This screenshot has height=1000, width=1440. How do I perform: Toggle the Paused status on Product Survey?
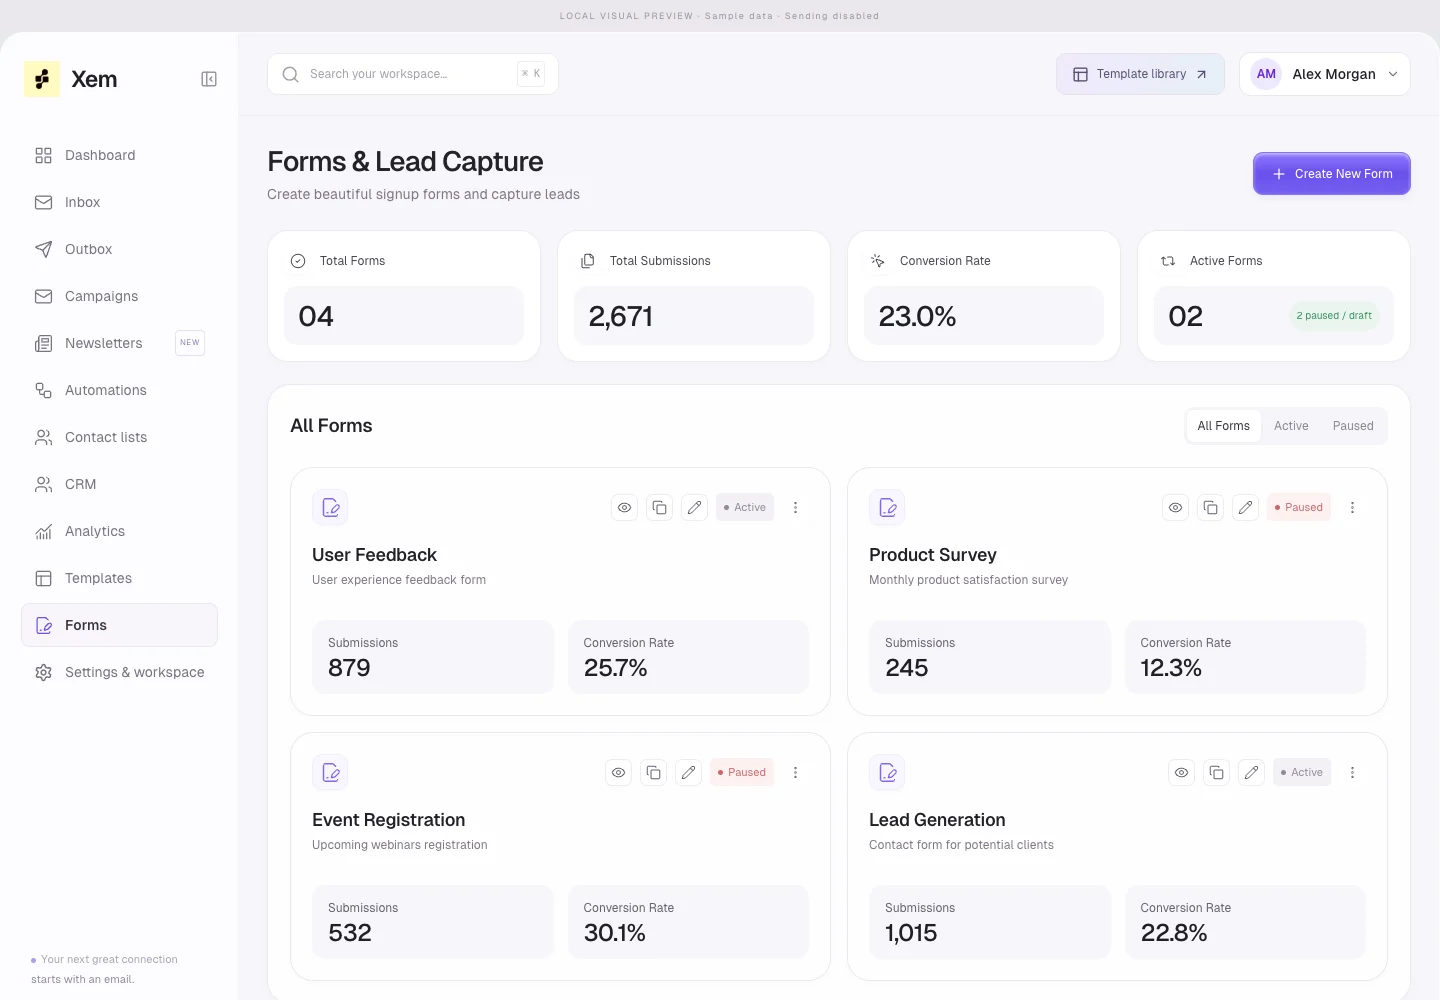(x=1299, y=508)
